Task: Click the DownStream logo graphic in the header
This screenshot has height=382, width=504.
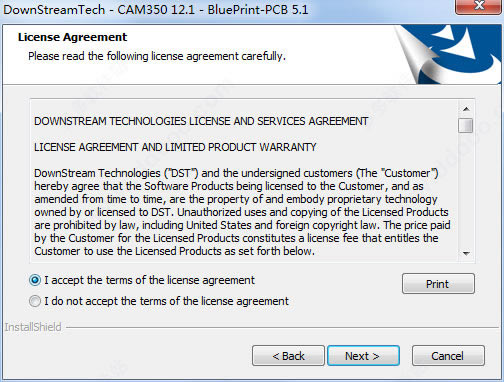Action: click(x=450, y=53)
